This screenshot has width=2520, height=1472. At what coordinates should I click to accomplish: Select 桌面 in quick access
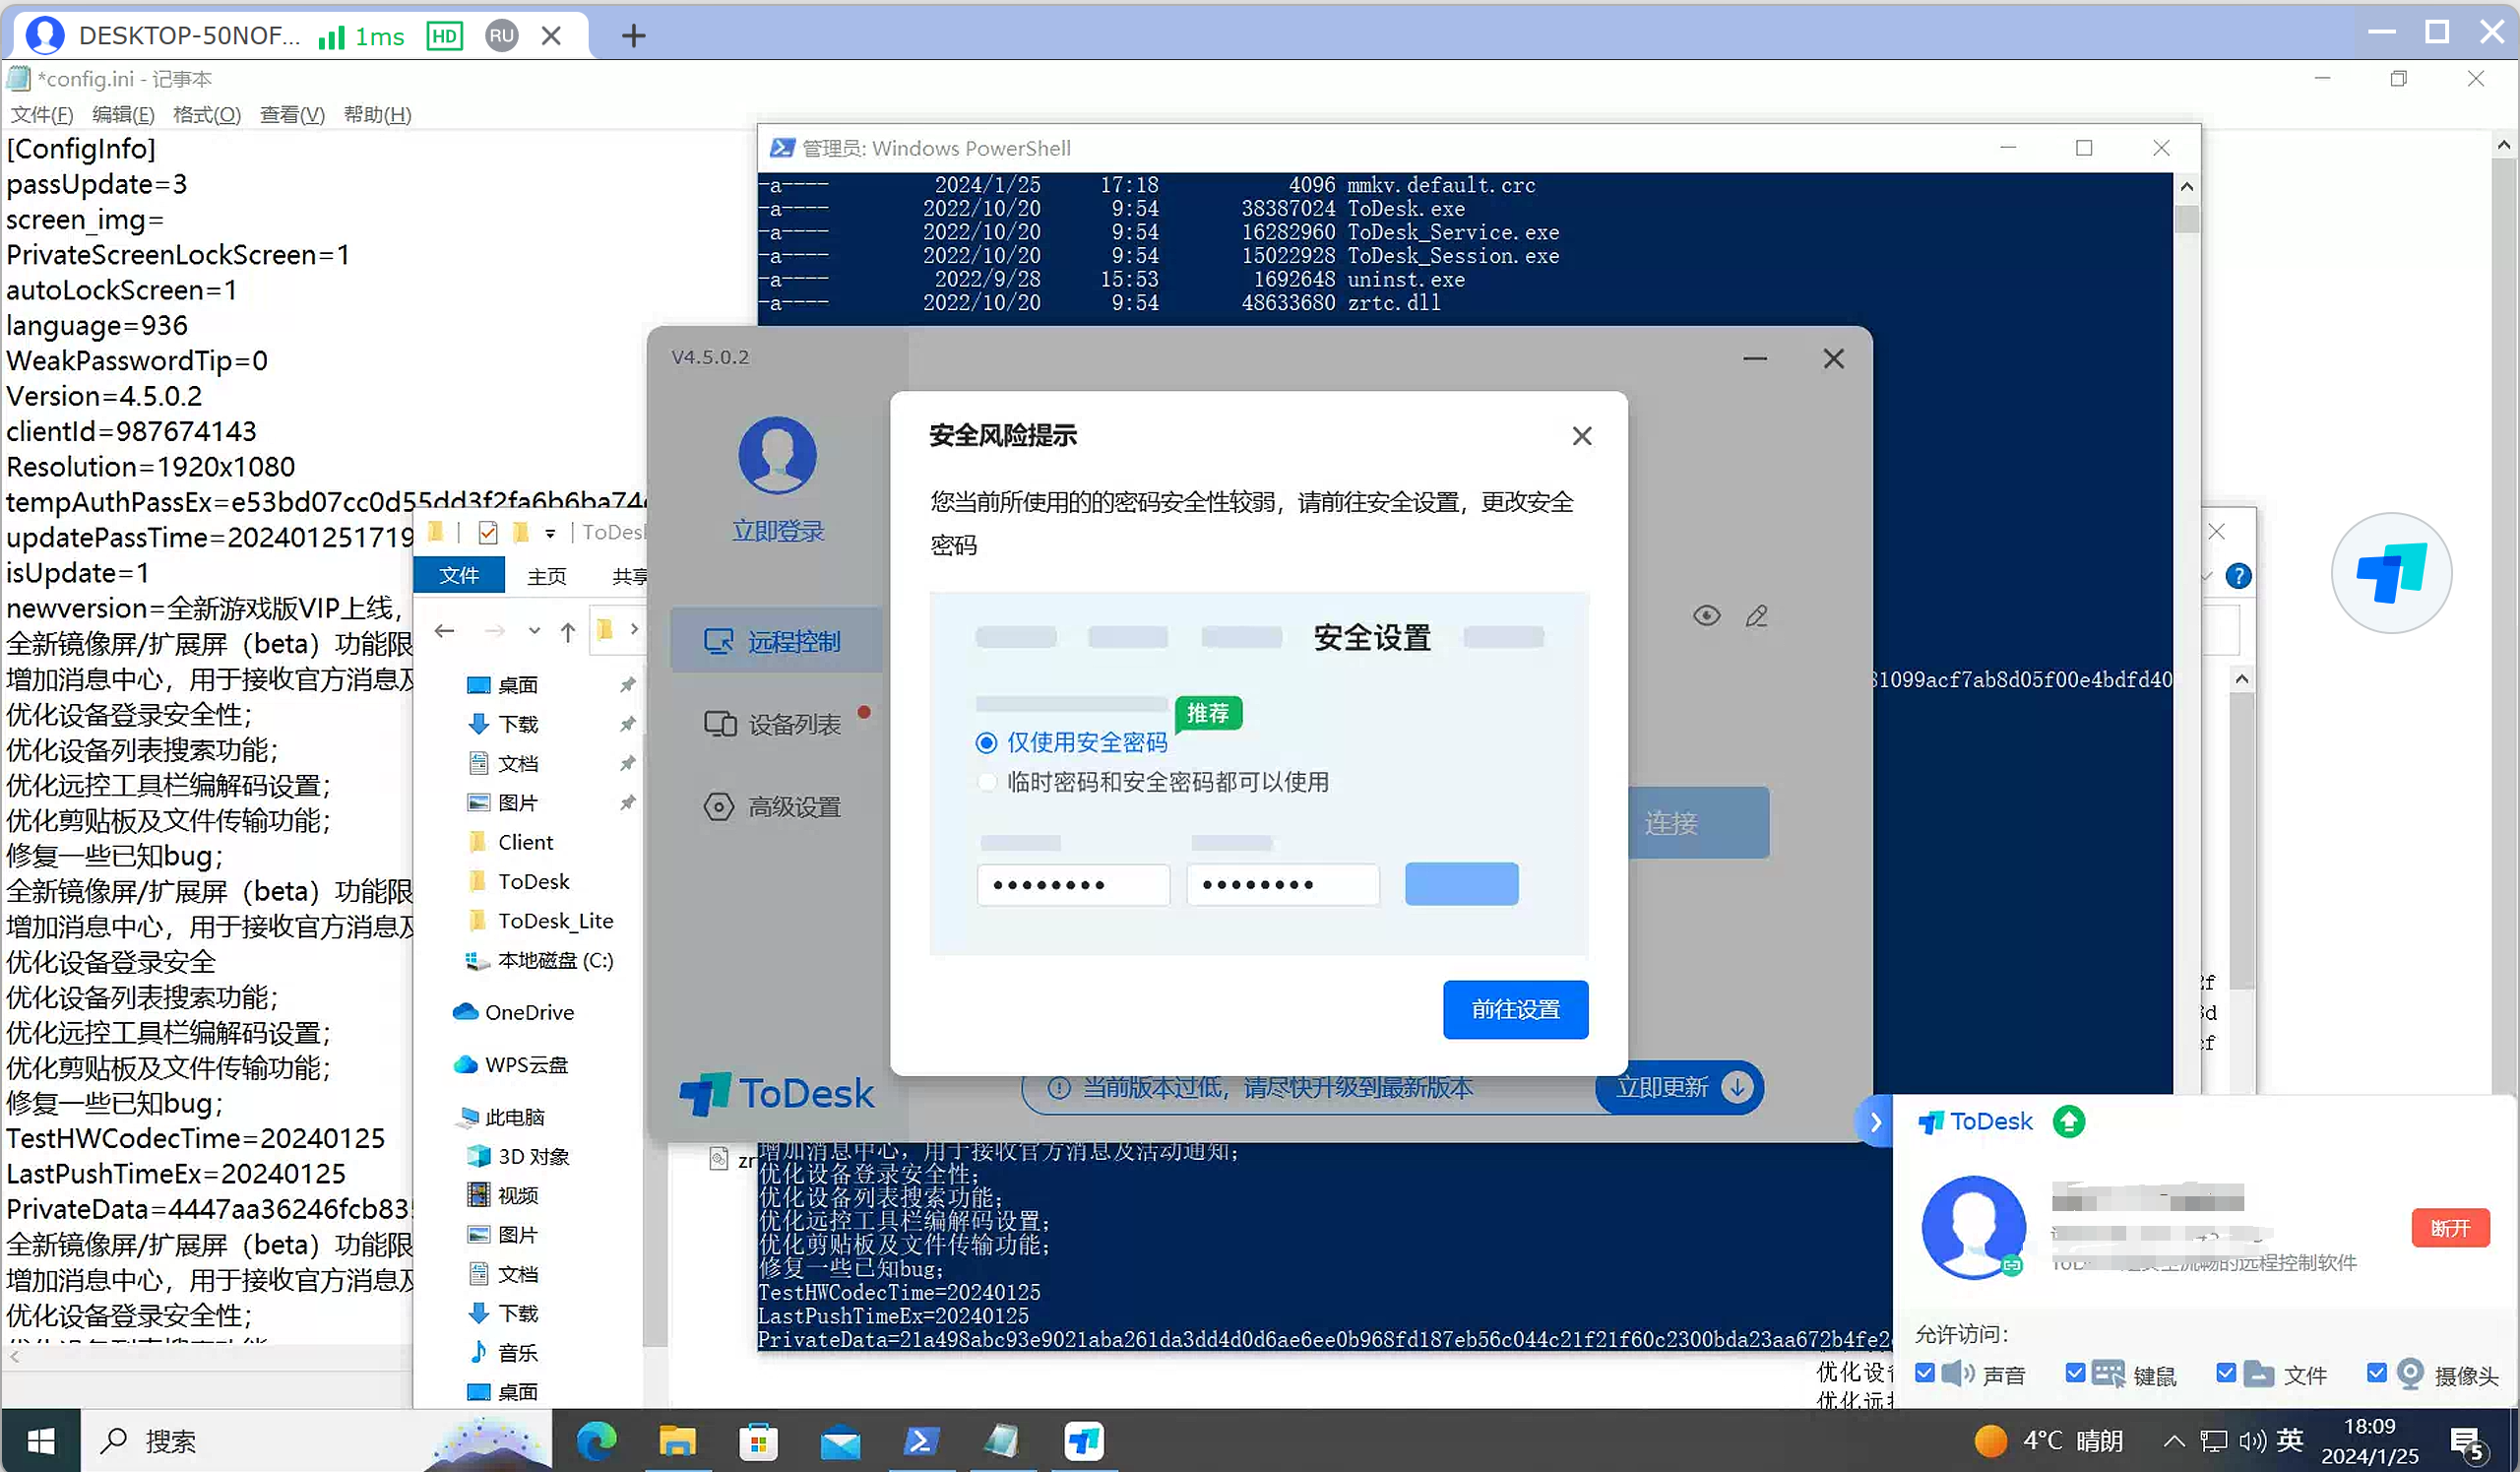(x=502, y=685)
